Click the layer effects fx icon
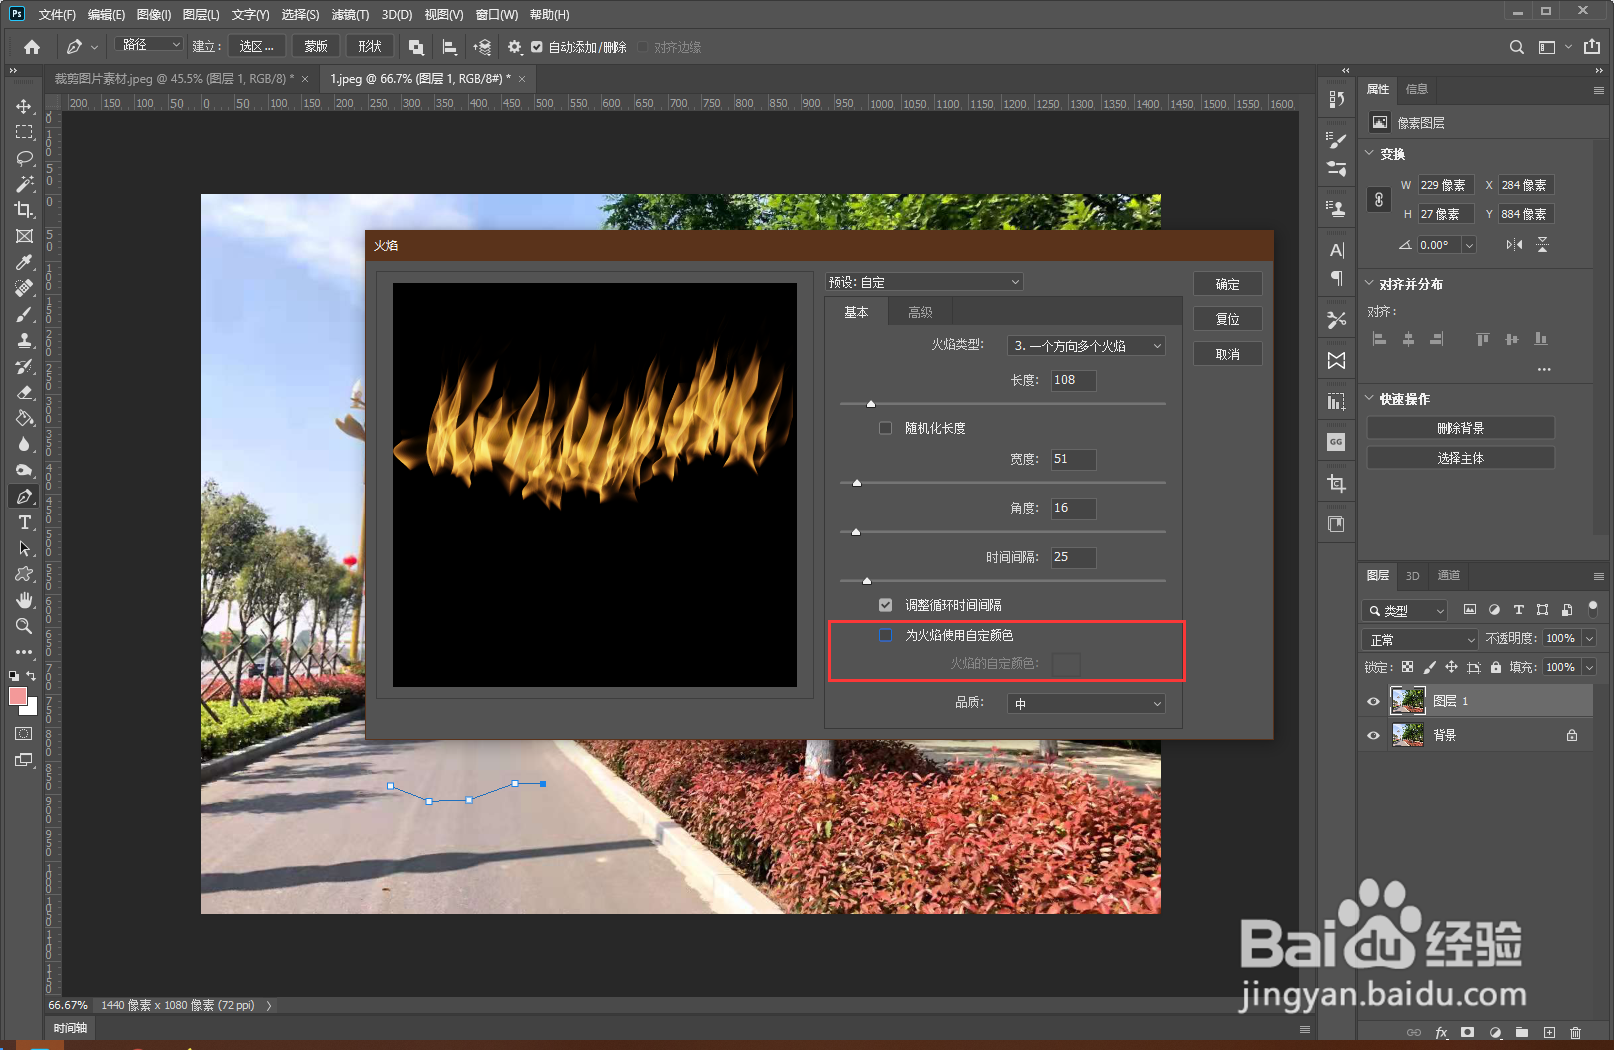Viewport: 1614px width, 1050px height. 1441,1032
